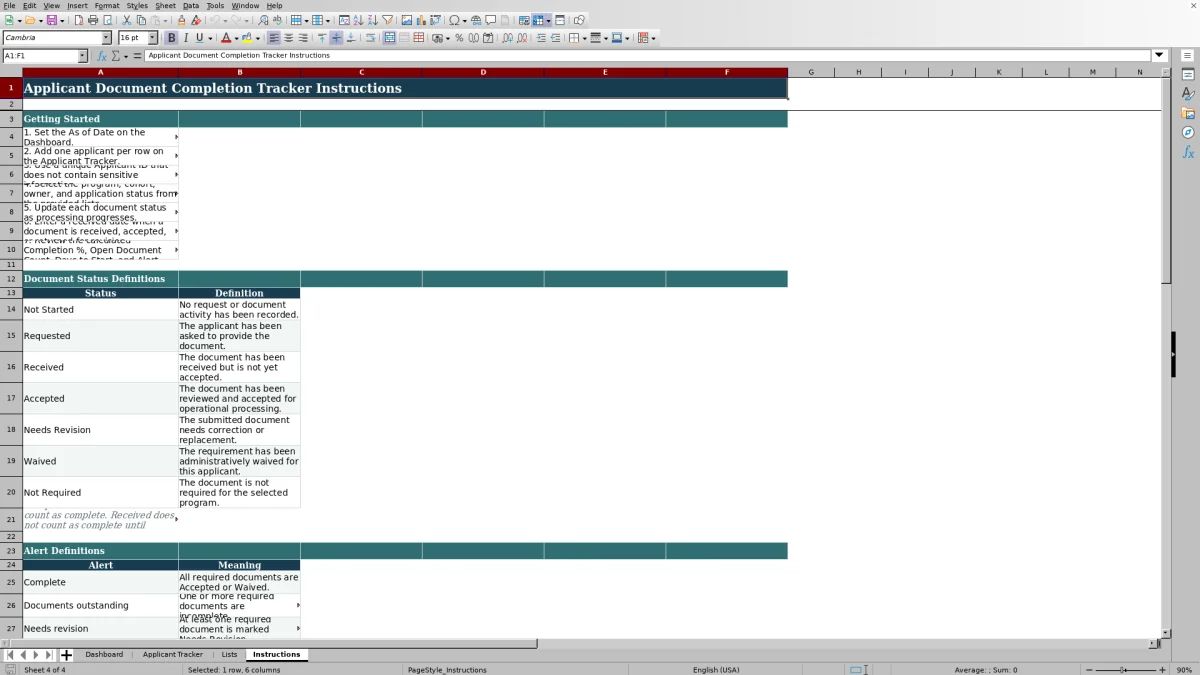Viewport: 1200px width, 675px height.
Task: Format as percent using the % icon
Action: point(459,38)
